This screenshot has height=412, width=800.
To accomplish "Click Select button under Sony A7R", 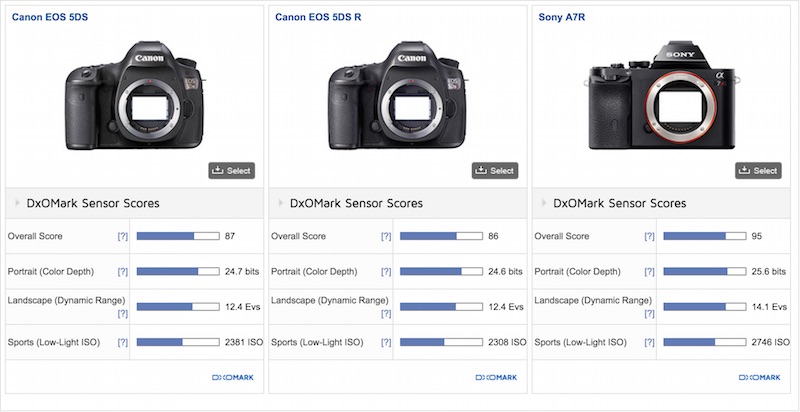I will pos(758,171).
